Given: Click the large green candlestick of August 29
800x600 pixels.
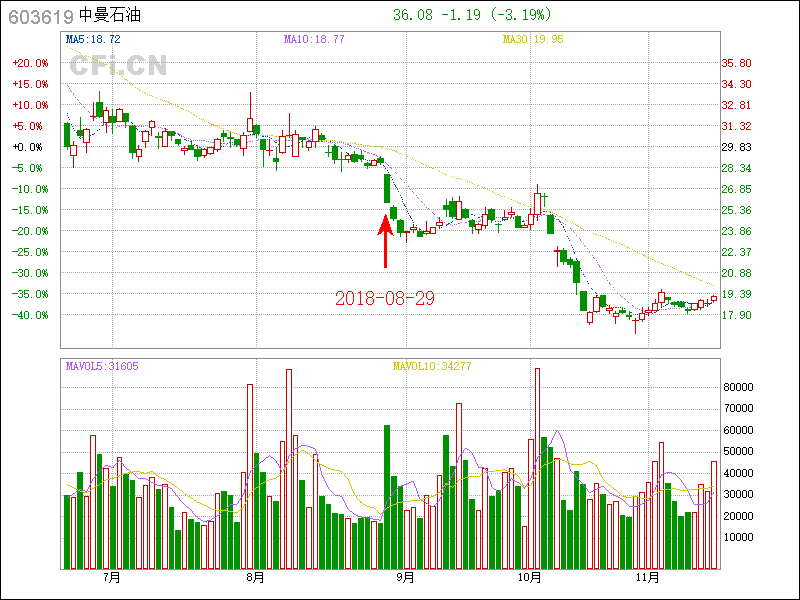Looking at the screenshot, I should coord(387,188).
